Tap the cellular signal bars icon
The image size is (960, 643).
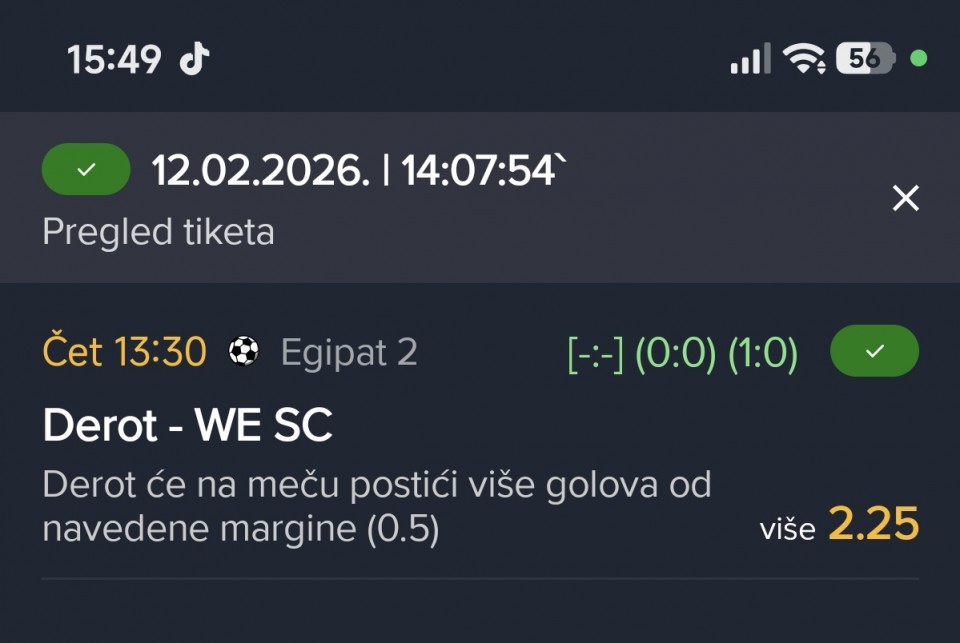(x=750, y=59)
